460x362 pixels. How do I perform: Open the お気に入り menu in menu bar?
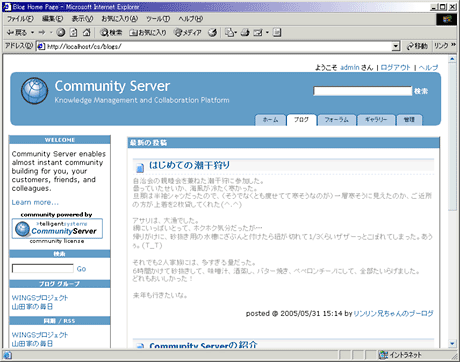pyautogui.click(x=119, y=19)
